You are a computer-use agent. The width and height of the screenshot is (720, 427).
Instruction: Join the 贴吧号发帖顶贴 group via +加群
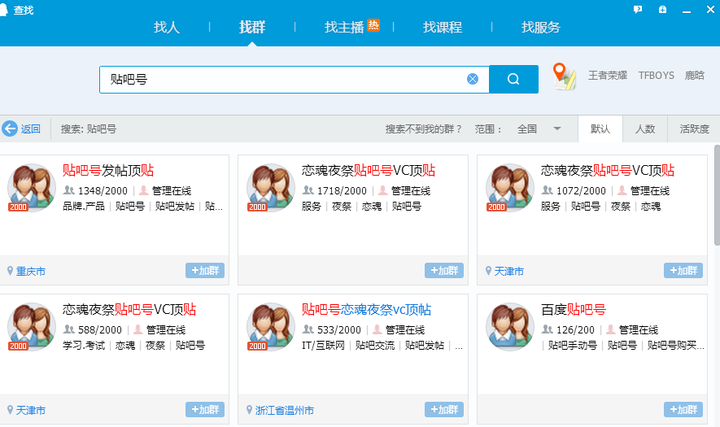pos(205,270)
